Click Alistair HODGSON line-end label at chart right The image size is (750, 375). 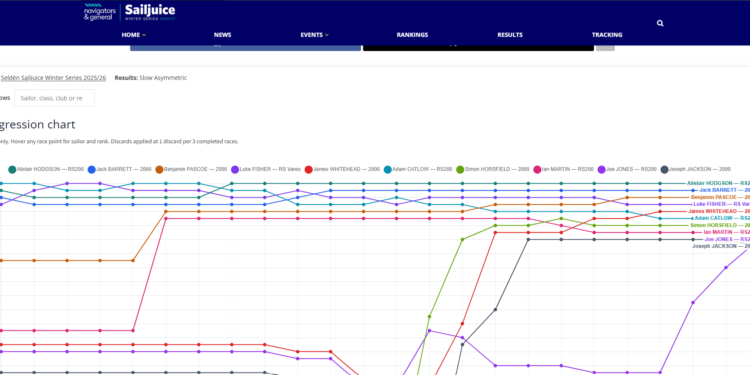click(x=718, y=183)
